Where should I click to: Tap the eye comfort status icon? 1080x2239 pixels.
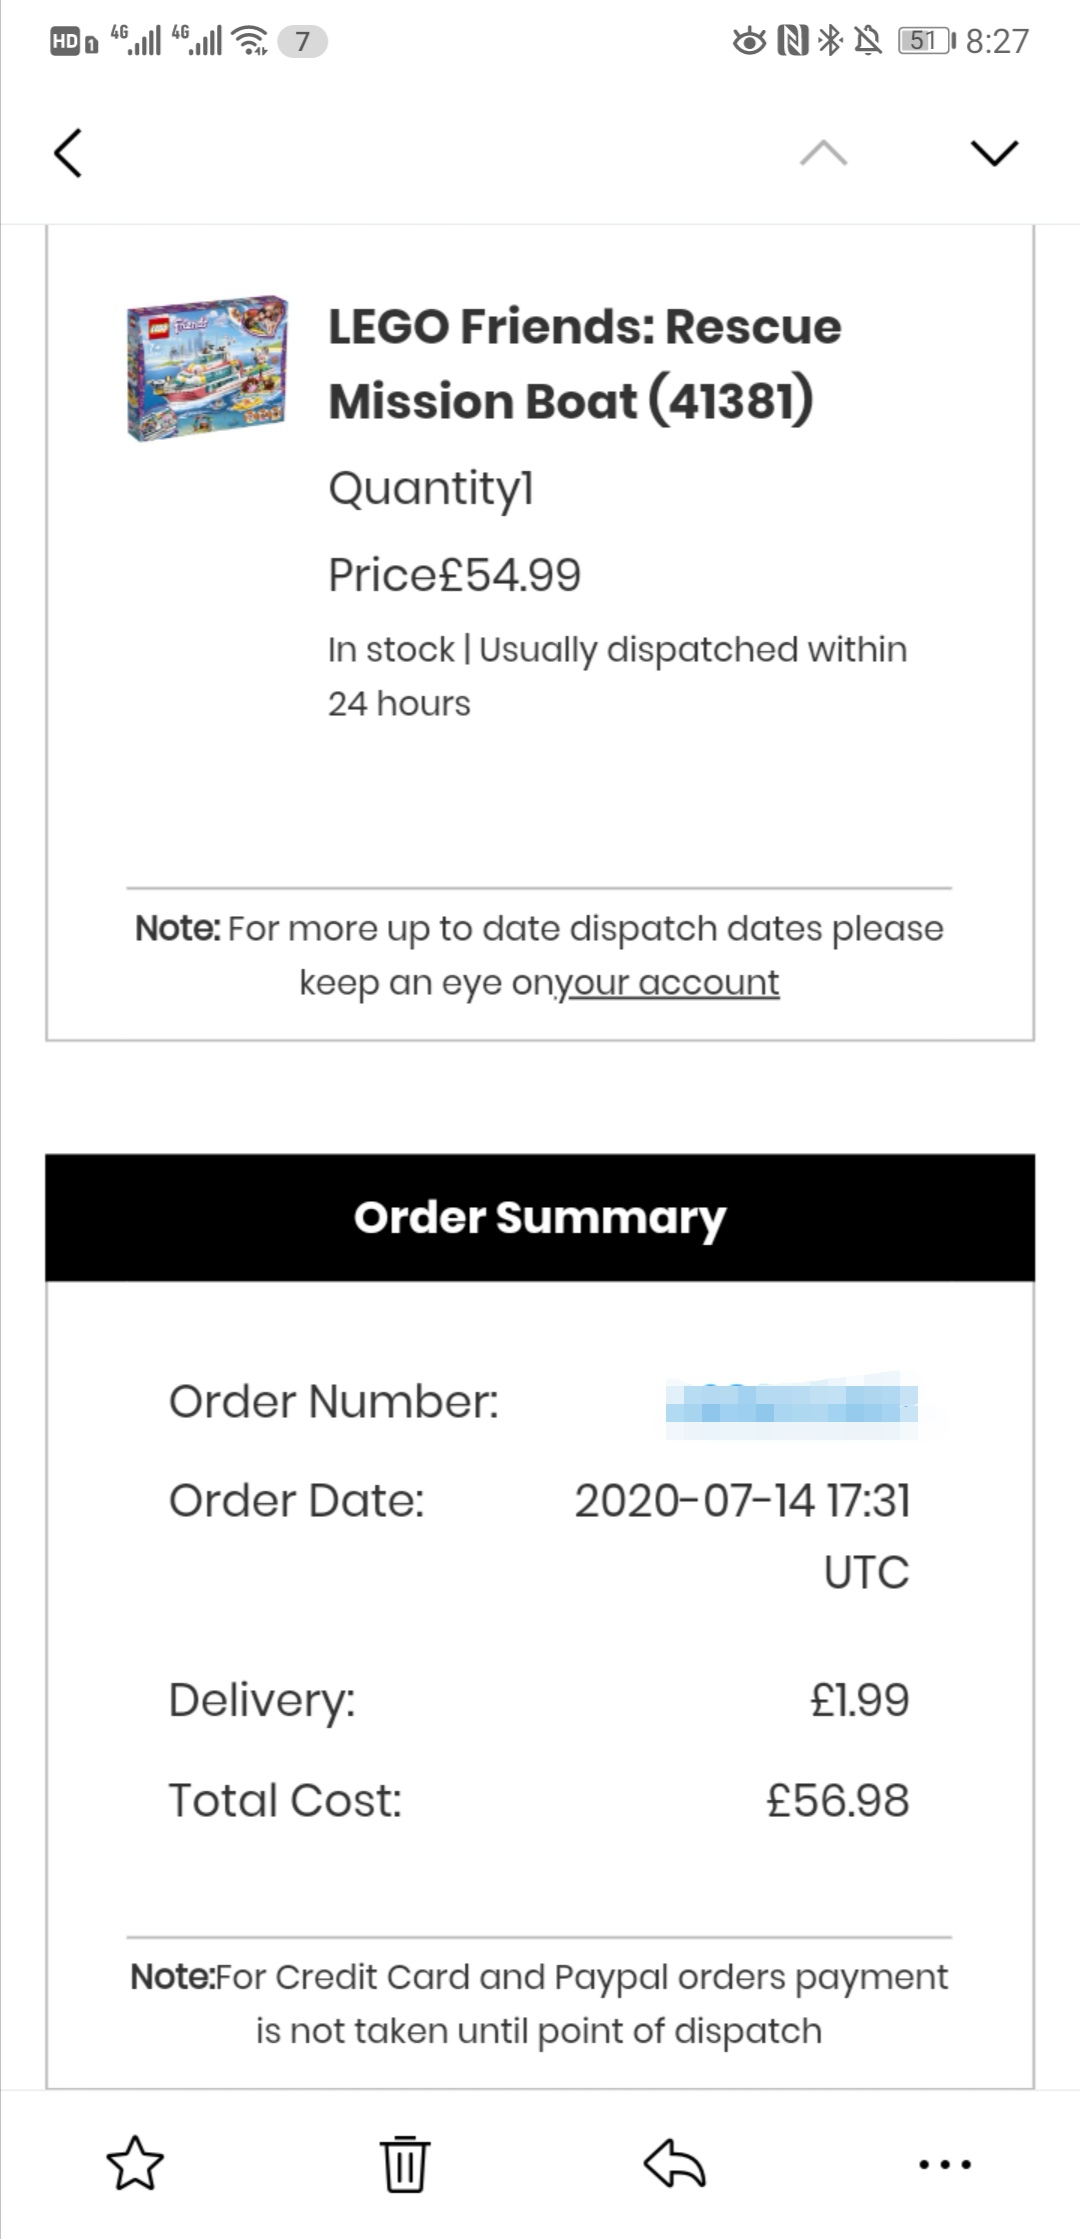[x=750, y=41]
